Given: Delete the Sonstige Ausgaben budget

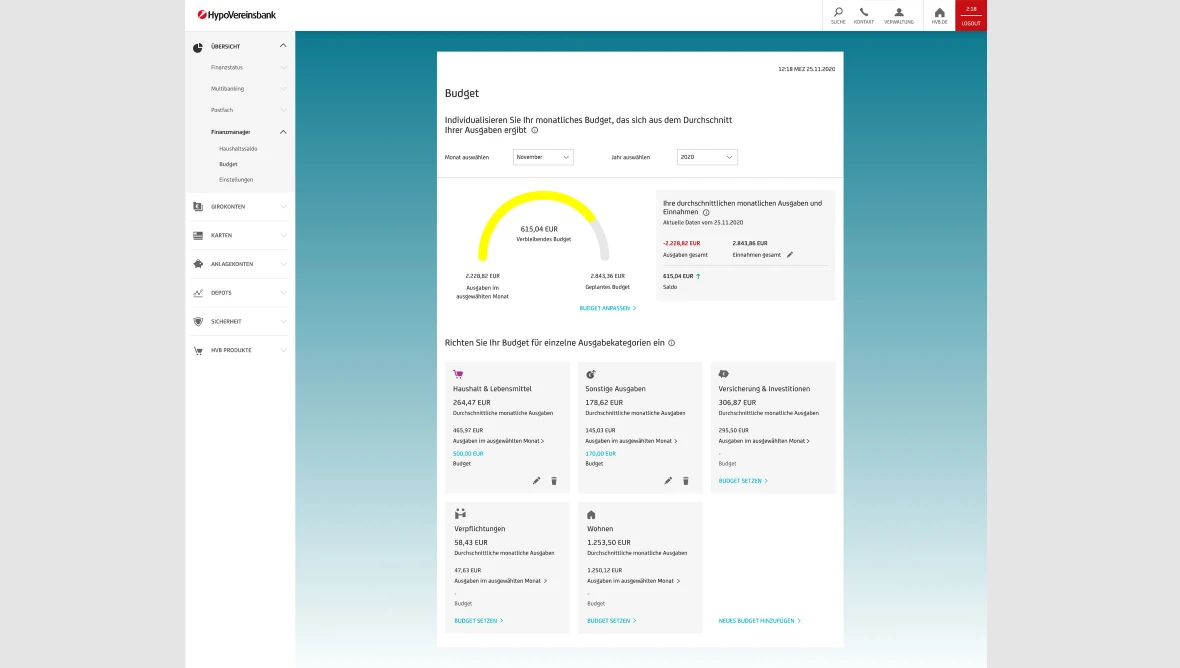Looking at the screenshot, I should tap(686, 481).
